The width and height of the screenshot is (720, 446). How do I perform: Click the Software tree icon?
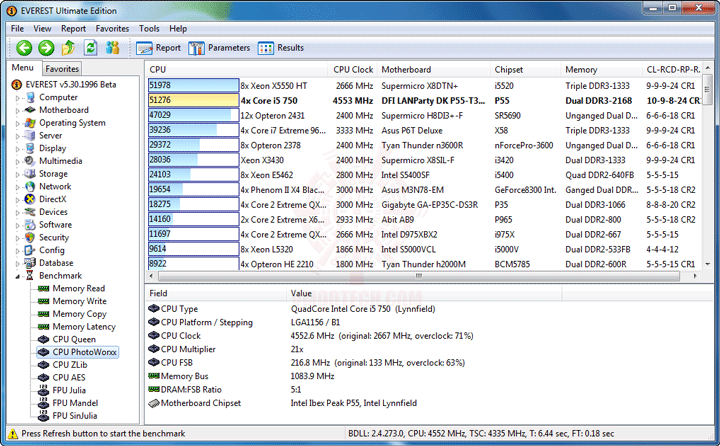tap(30, 225)
